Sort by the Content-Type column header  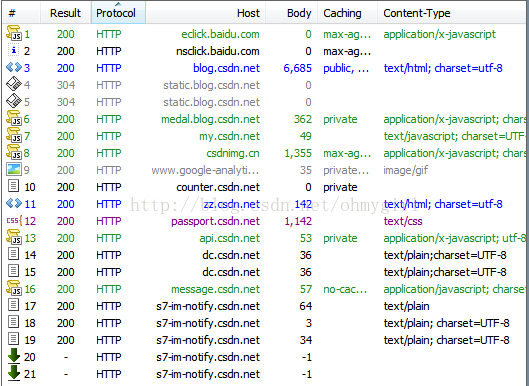click(x=453, y=13)
